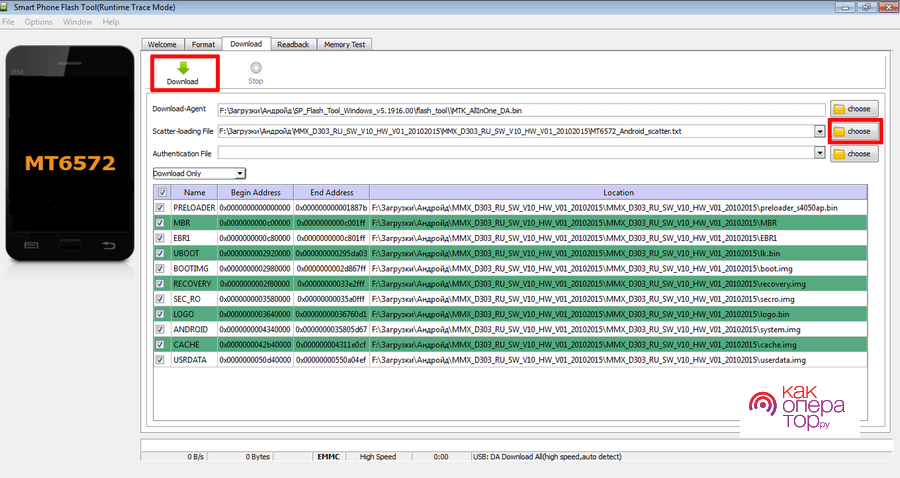Image resolution: width=900 pixels, height=478 pixels.
Task: Click the home button on phone image
Action: [x=71, y=245]
